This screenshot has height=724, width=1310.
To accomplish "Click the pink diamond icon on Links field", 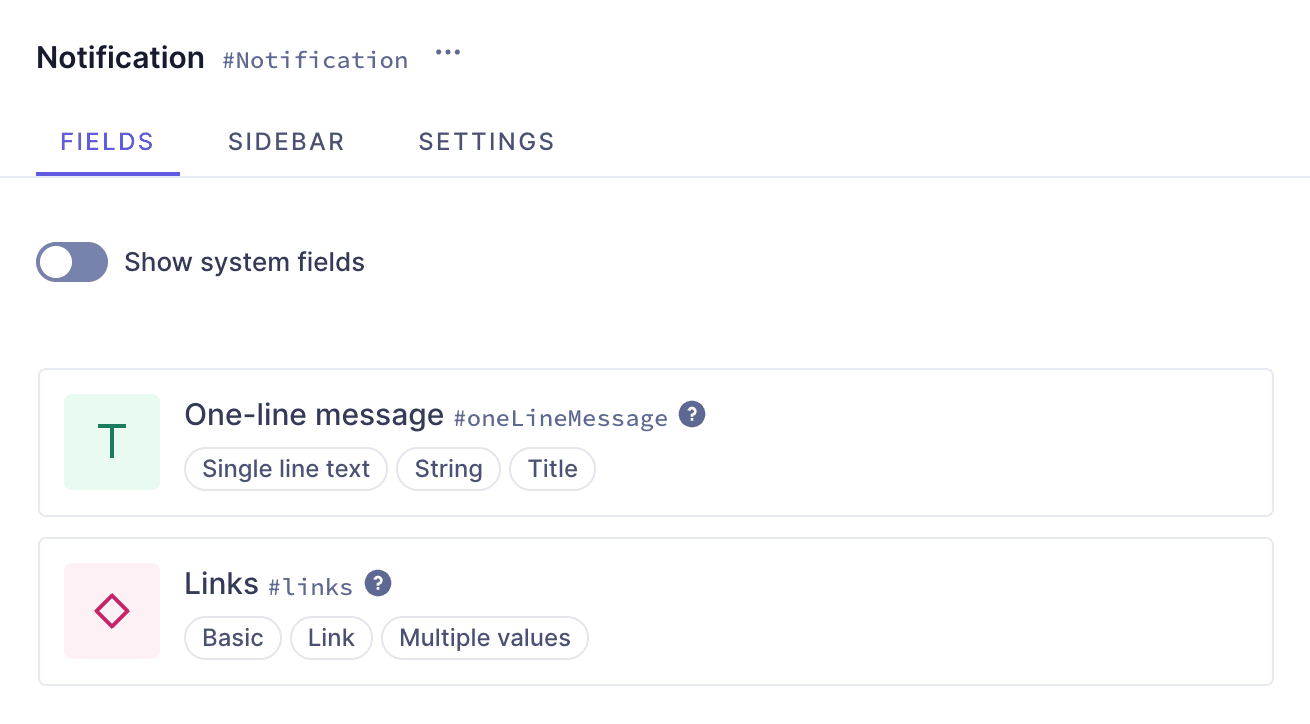I will (111, 610).
